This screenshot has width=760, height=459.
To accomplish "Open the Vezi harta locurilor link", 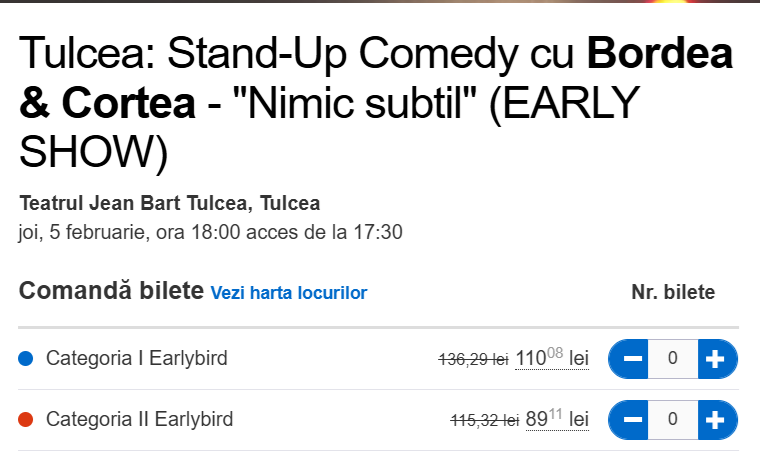I will 288,293.
